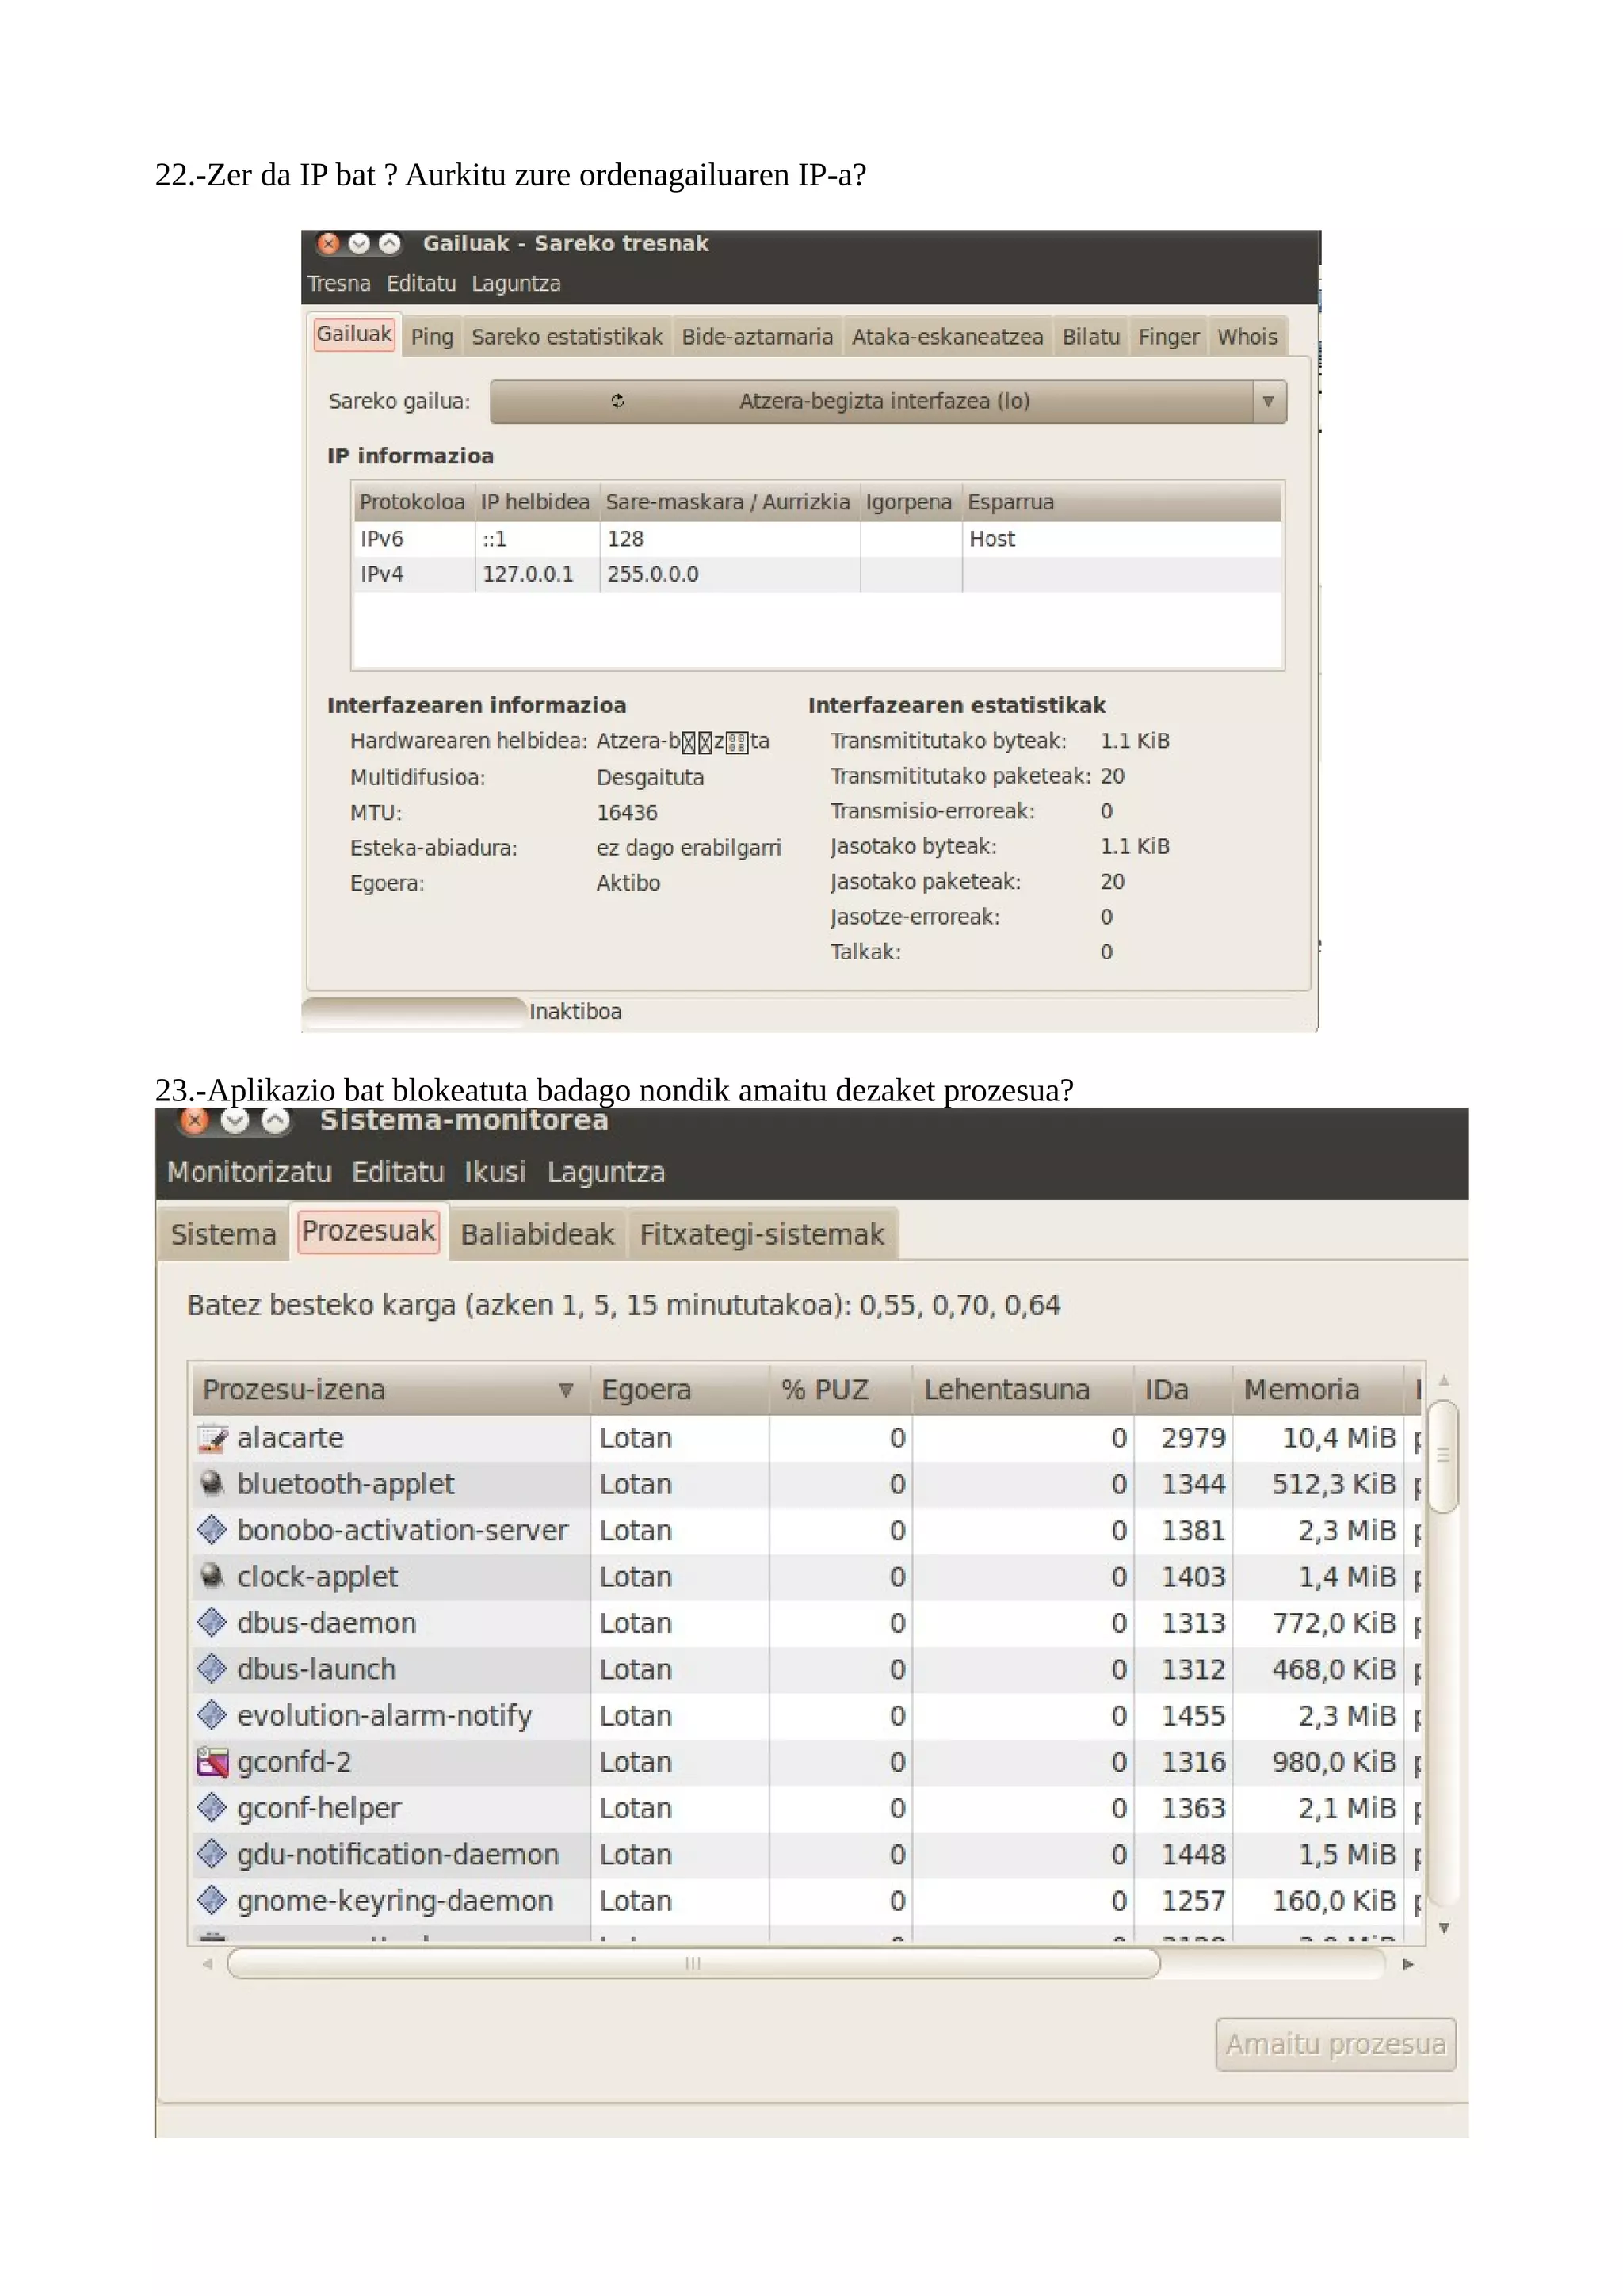1623x2296 pixels.
Task: Open the Sareko gailua interface dropdown
Action: pyautogui.click(x=888, y=401)
